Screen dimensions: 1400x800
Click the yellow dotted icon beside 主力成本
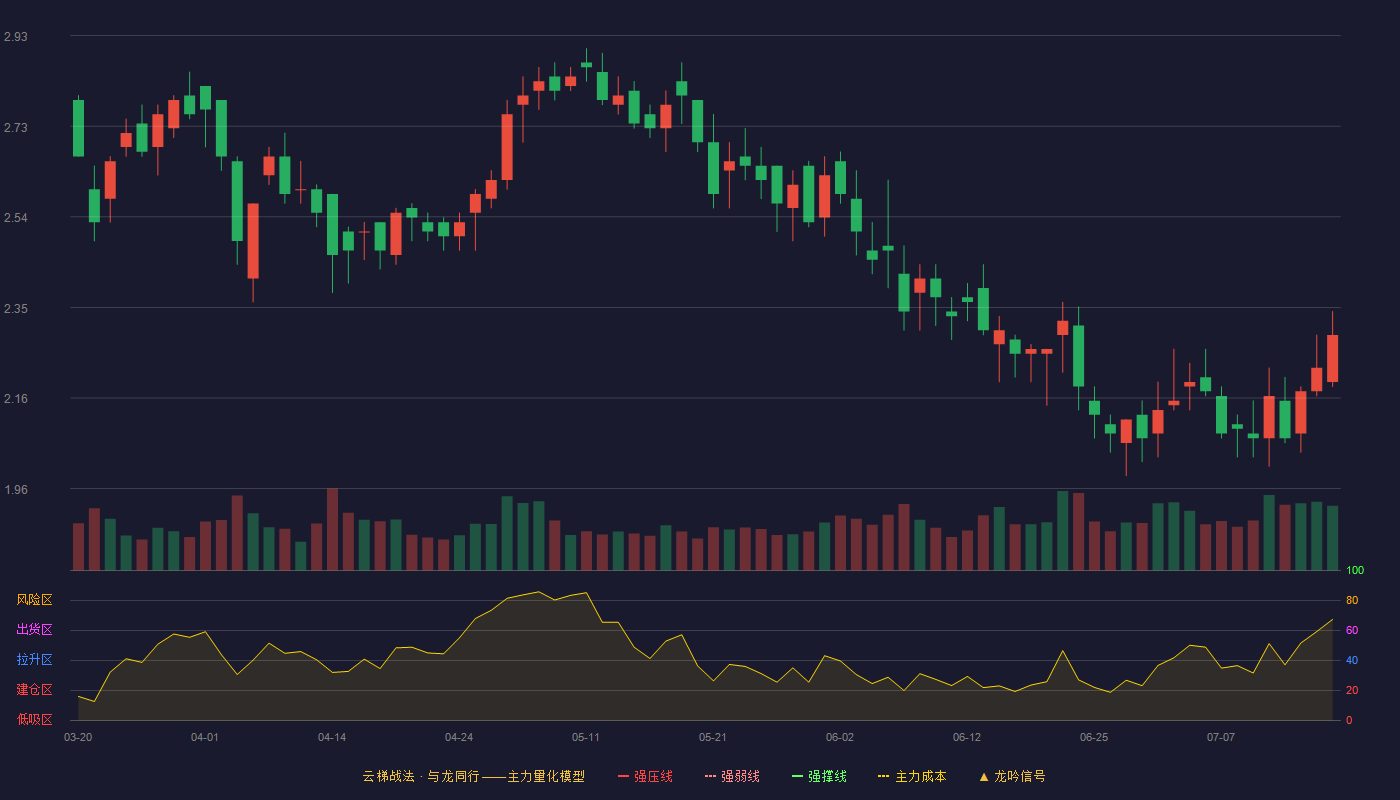(883, 776)
